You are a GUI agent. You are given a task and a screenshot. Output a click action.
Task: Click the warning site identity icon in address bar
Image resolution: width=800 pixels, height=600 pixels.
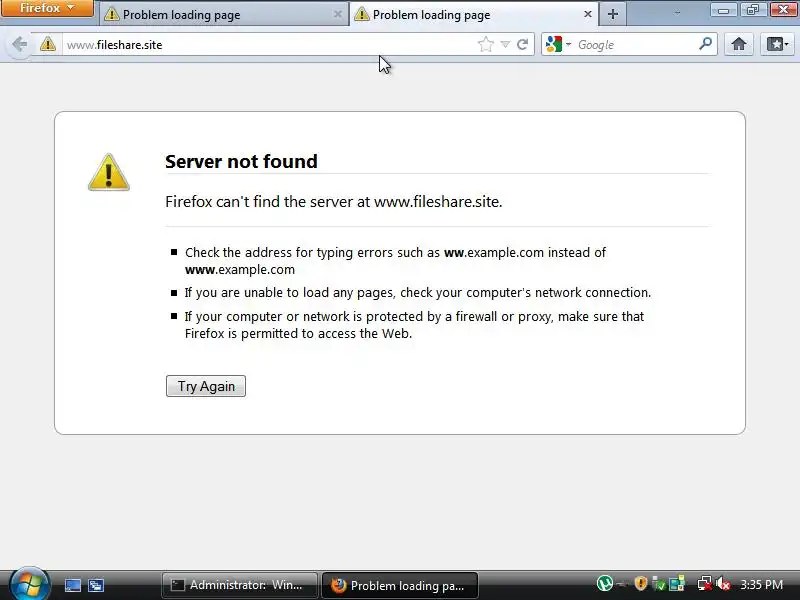tap(48, 44)
